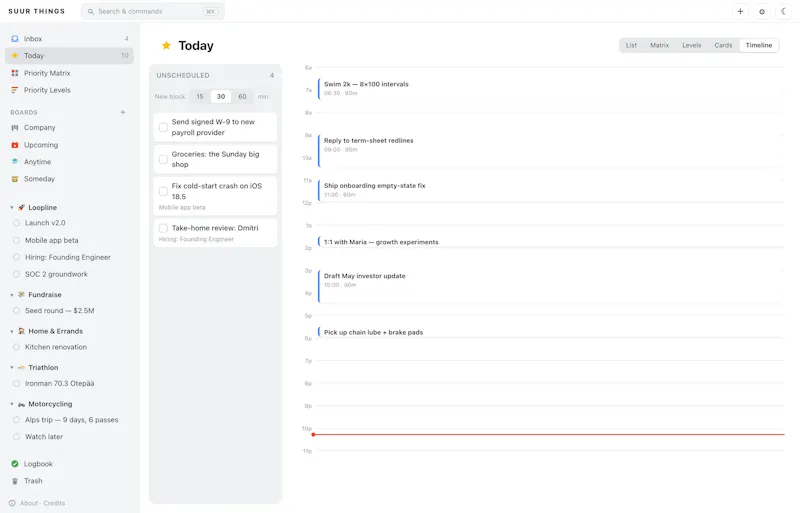Click the yellow star beside Today heading
The image size is (800, 513).
pos(166,45)
